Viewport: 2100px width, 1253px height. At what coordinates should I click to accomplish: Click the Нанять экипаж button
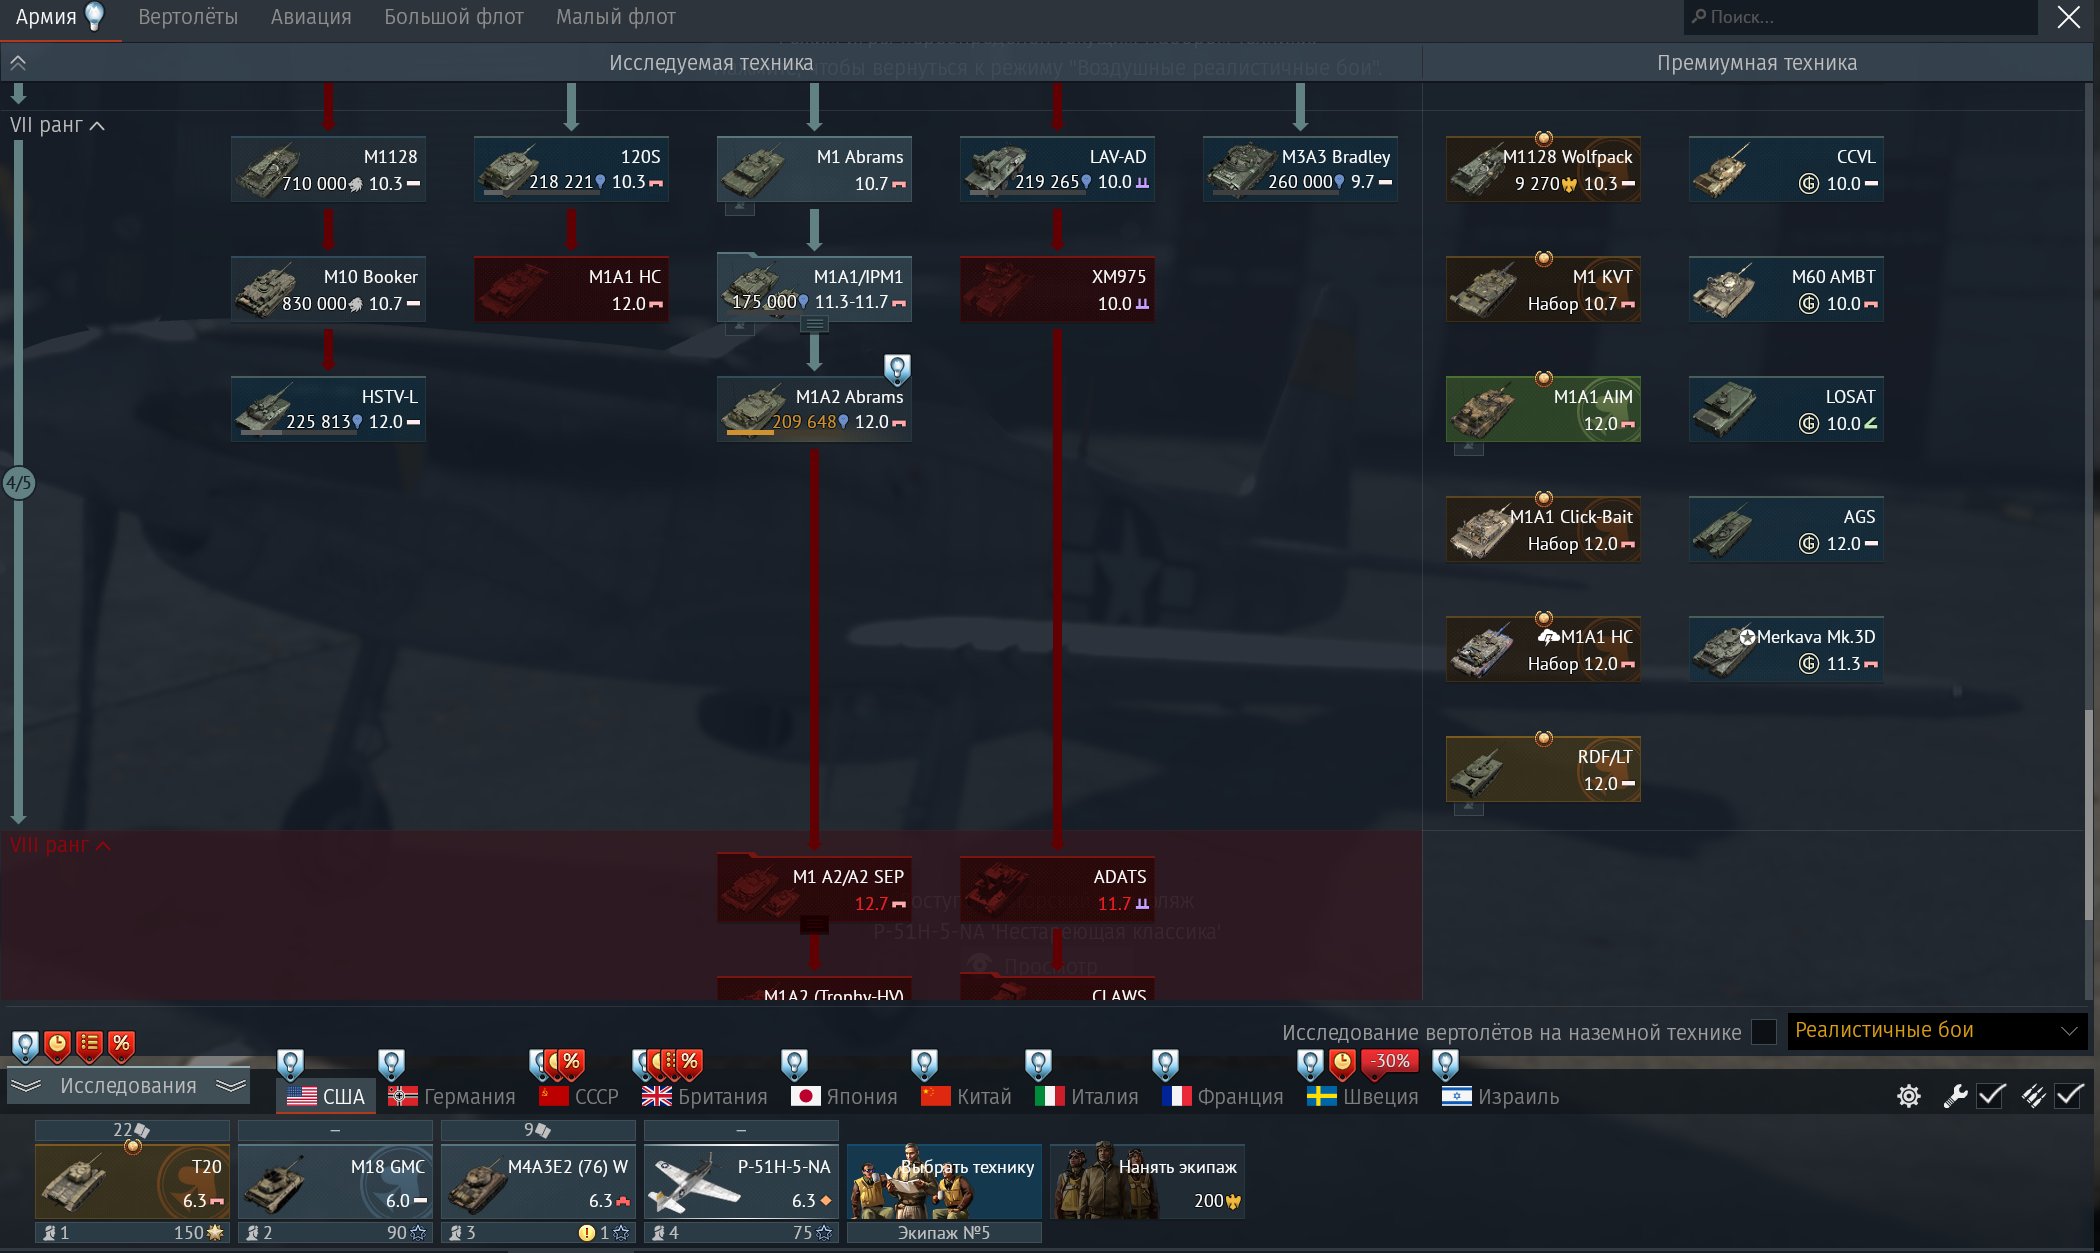pos(1147,1182)
